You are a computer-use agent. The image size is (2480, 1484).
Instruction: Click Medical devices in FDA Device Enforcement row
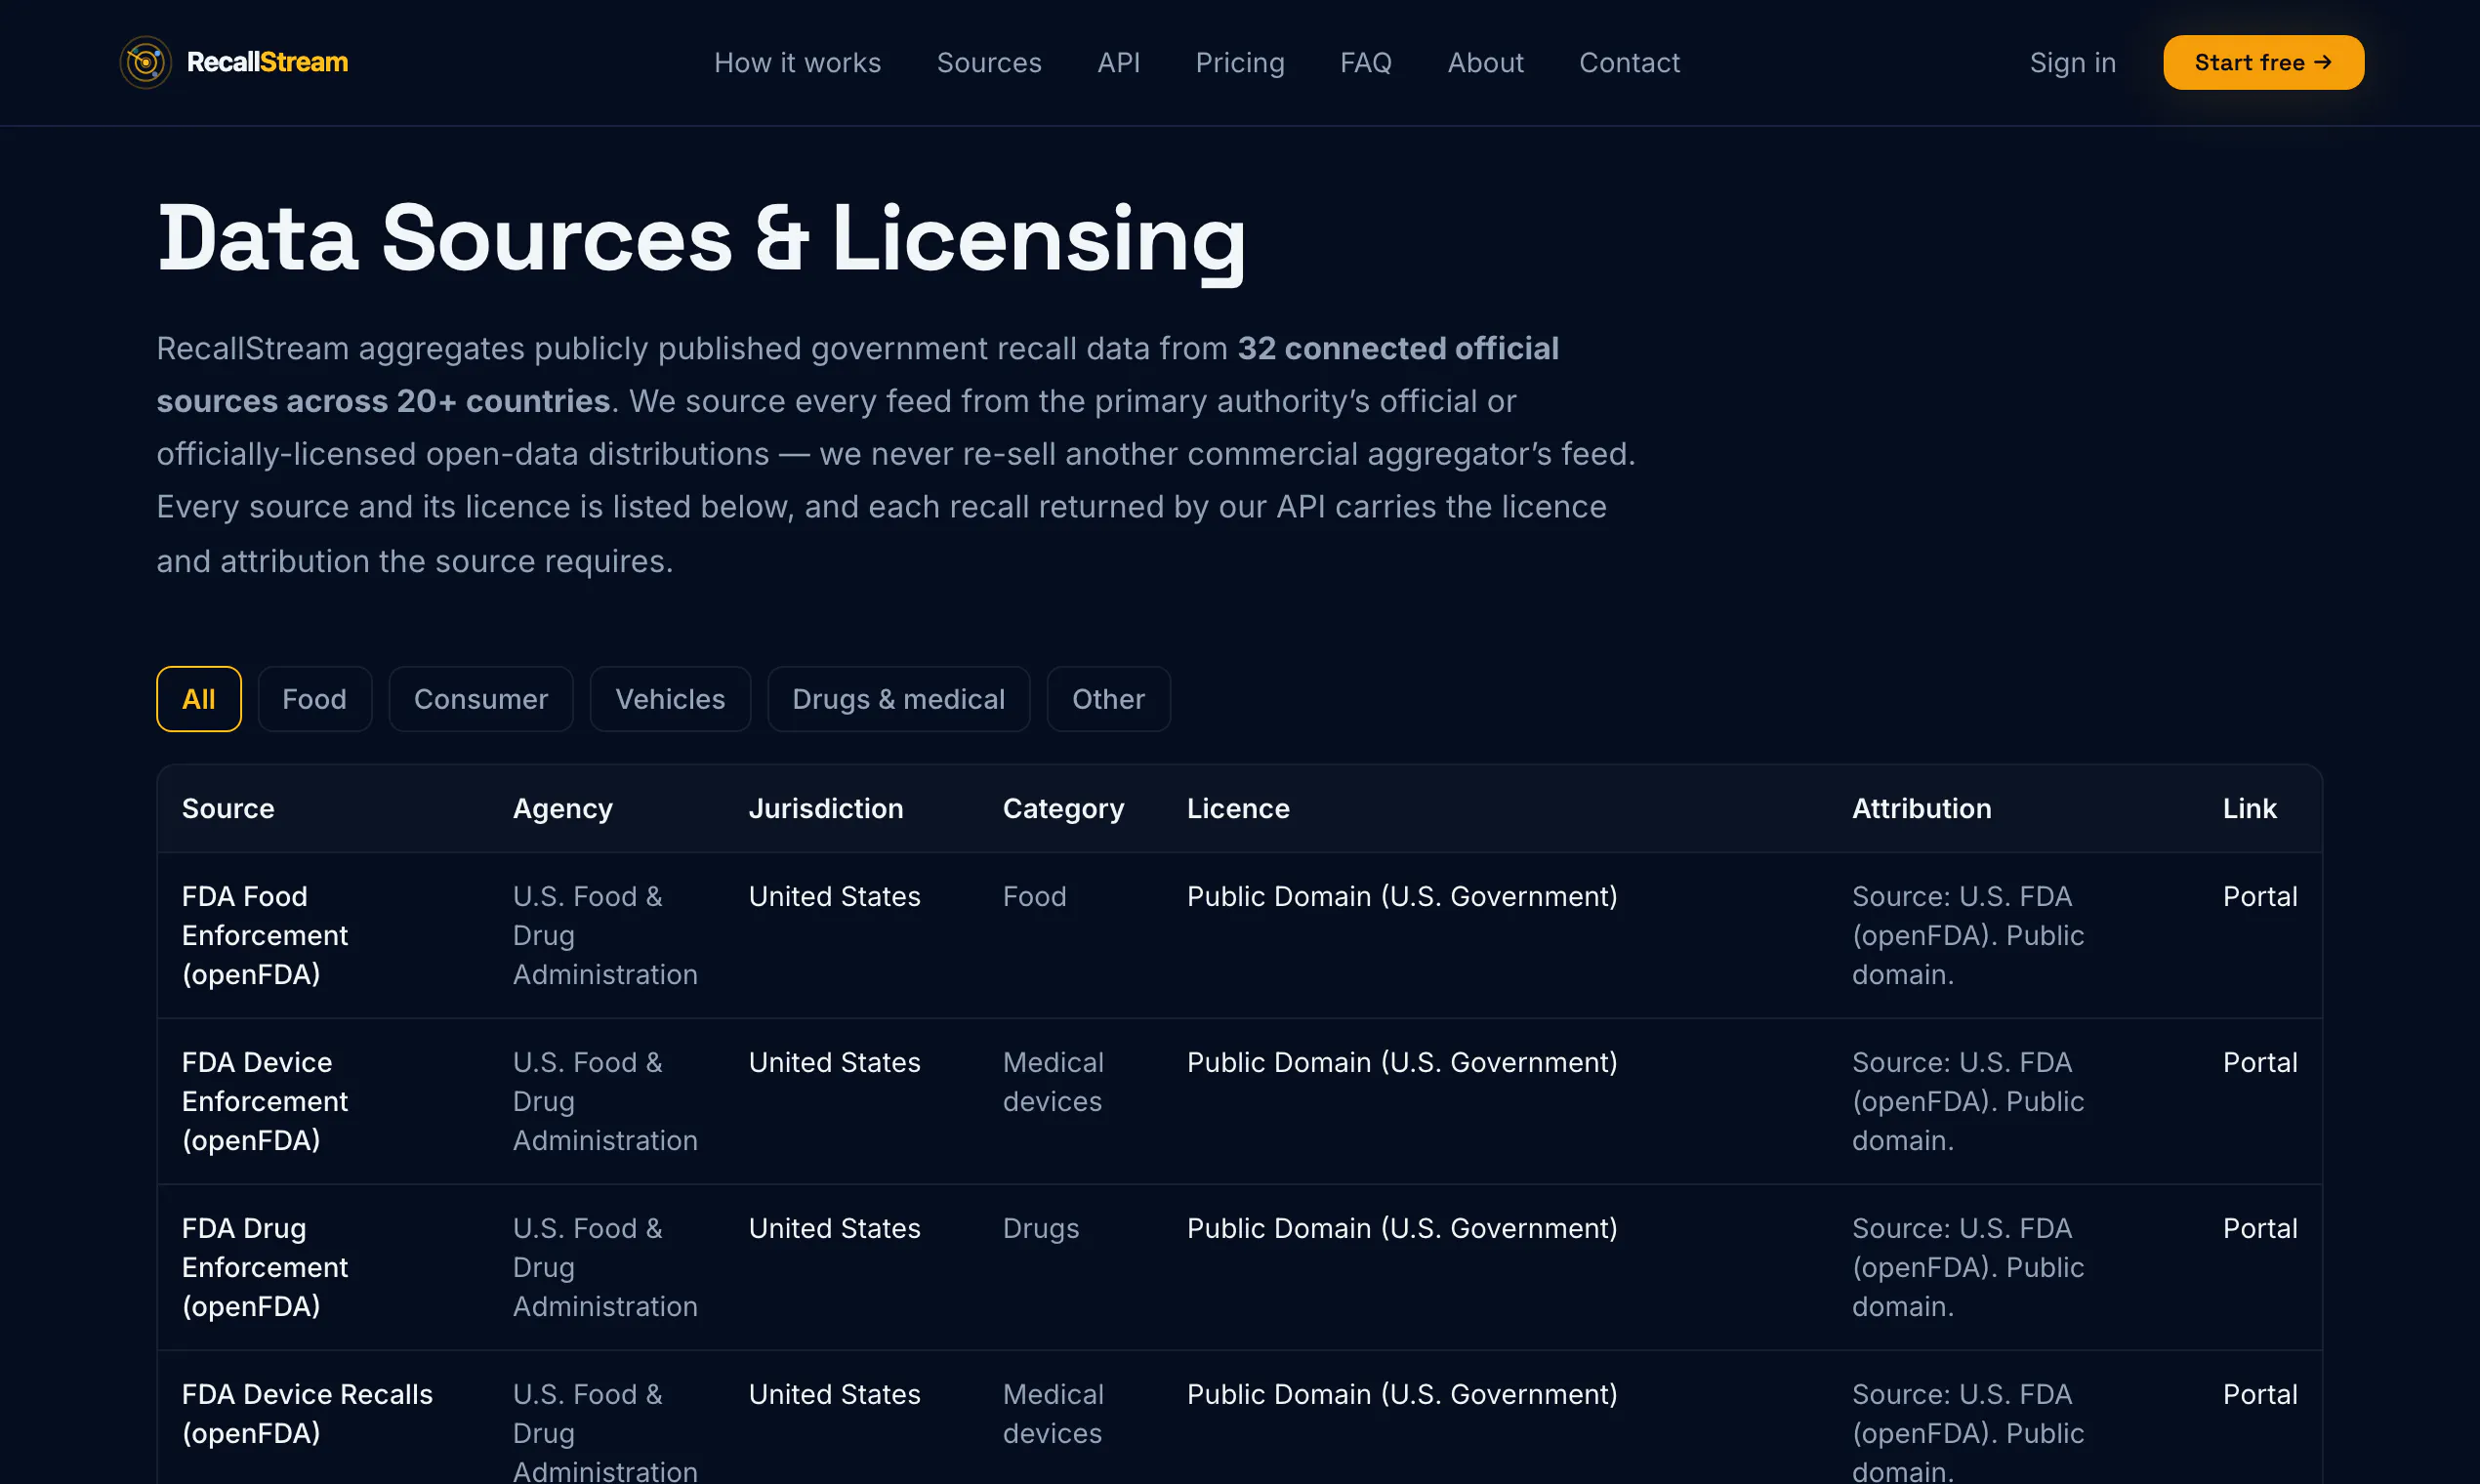[x=1053, y=1081]
